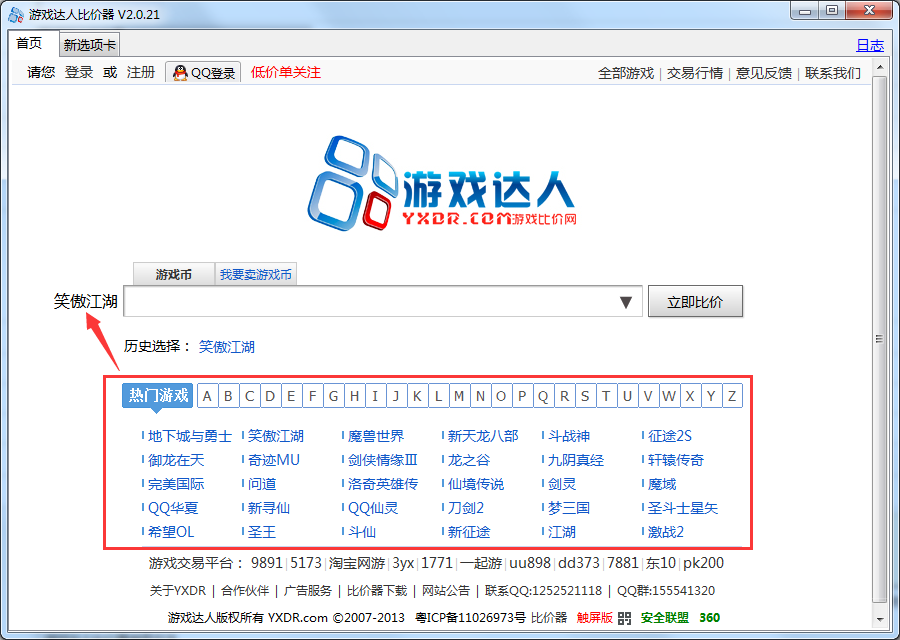
Task: Select the game 新天龙八部
Action: (483, 436)
